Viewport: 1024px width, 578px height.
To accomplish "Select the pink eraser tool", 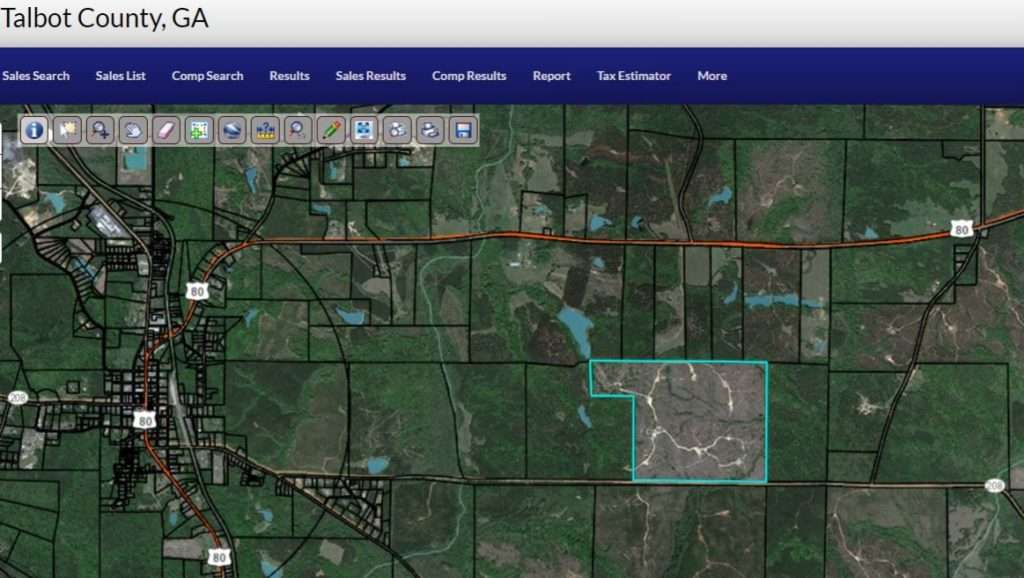I will coord(166,130).
